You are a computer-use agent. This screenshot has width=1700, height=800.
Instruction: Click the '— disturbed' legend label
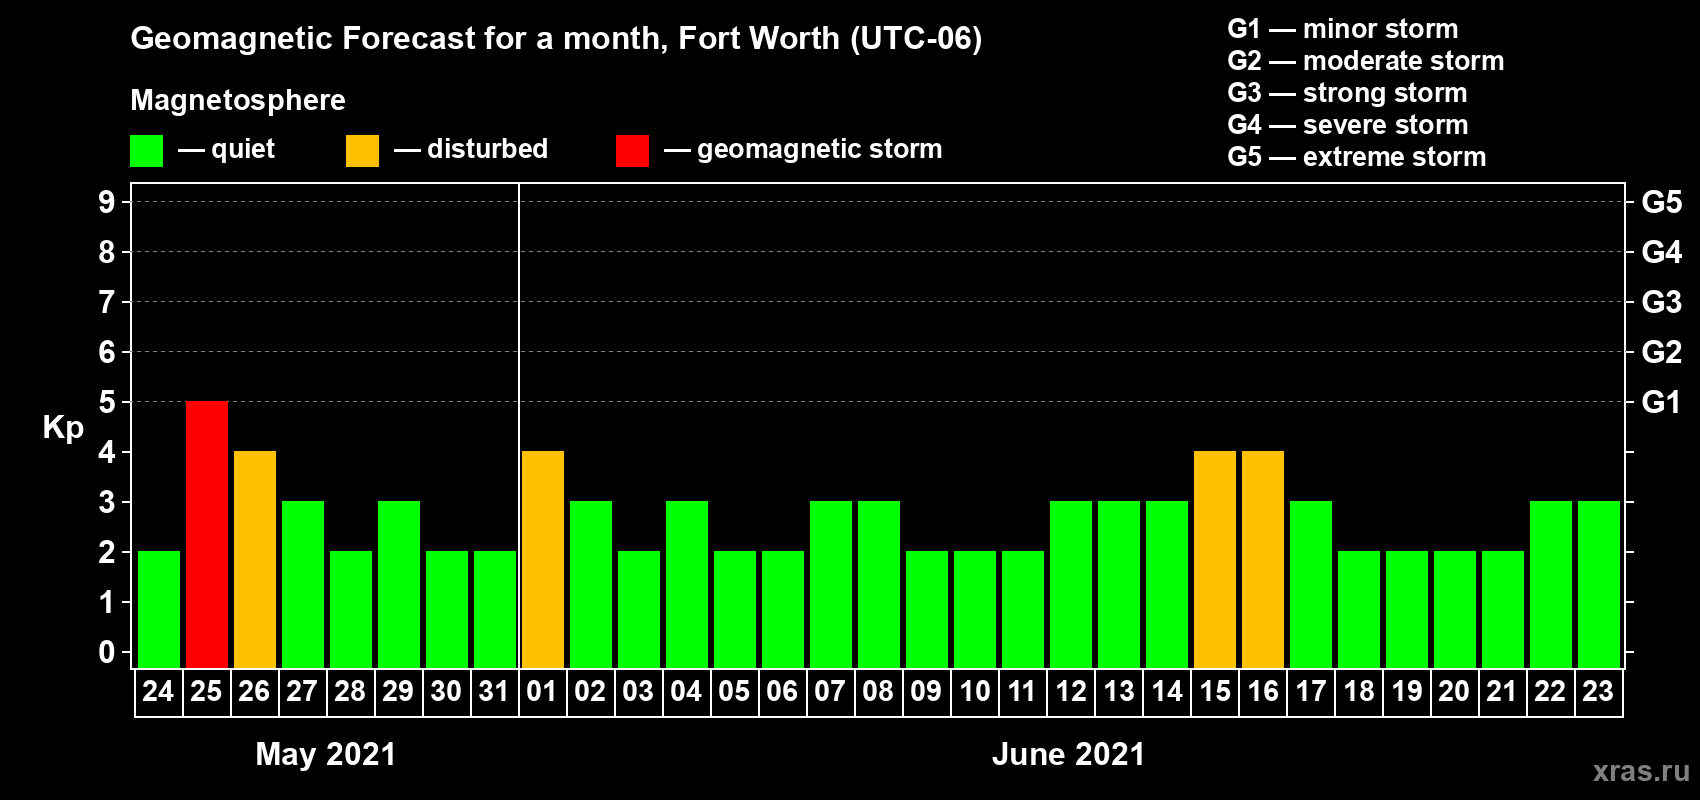pyautogui.click(x=471, y=149)
